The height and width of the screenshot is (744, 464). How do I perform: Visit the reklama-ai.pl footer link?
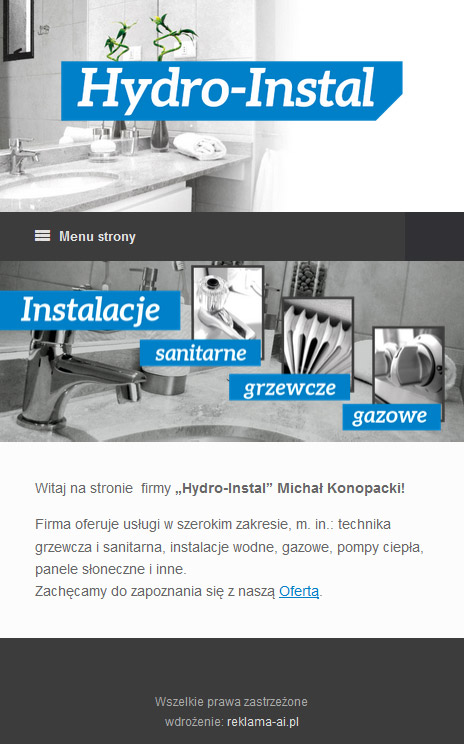pyautogui.click(x=263, y=722)
